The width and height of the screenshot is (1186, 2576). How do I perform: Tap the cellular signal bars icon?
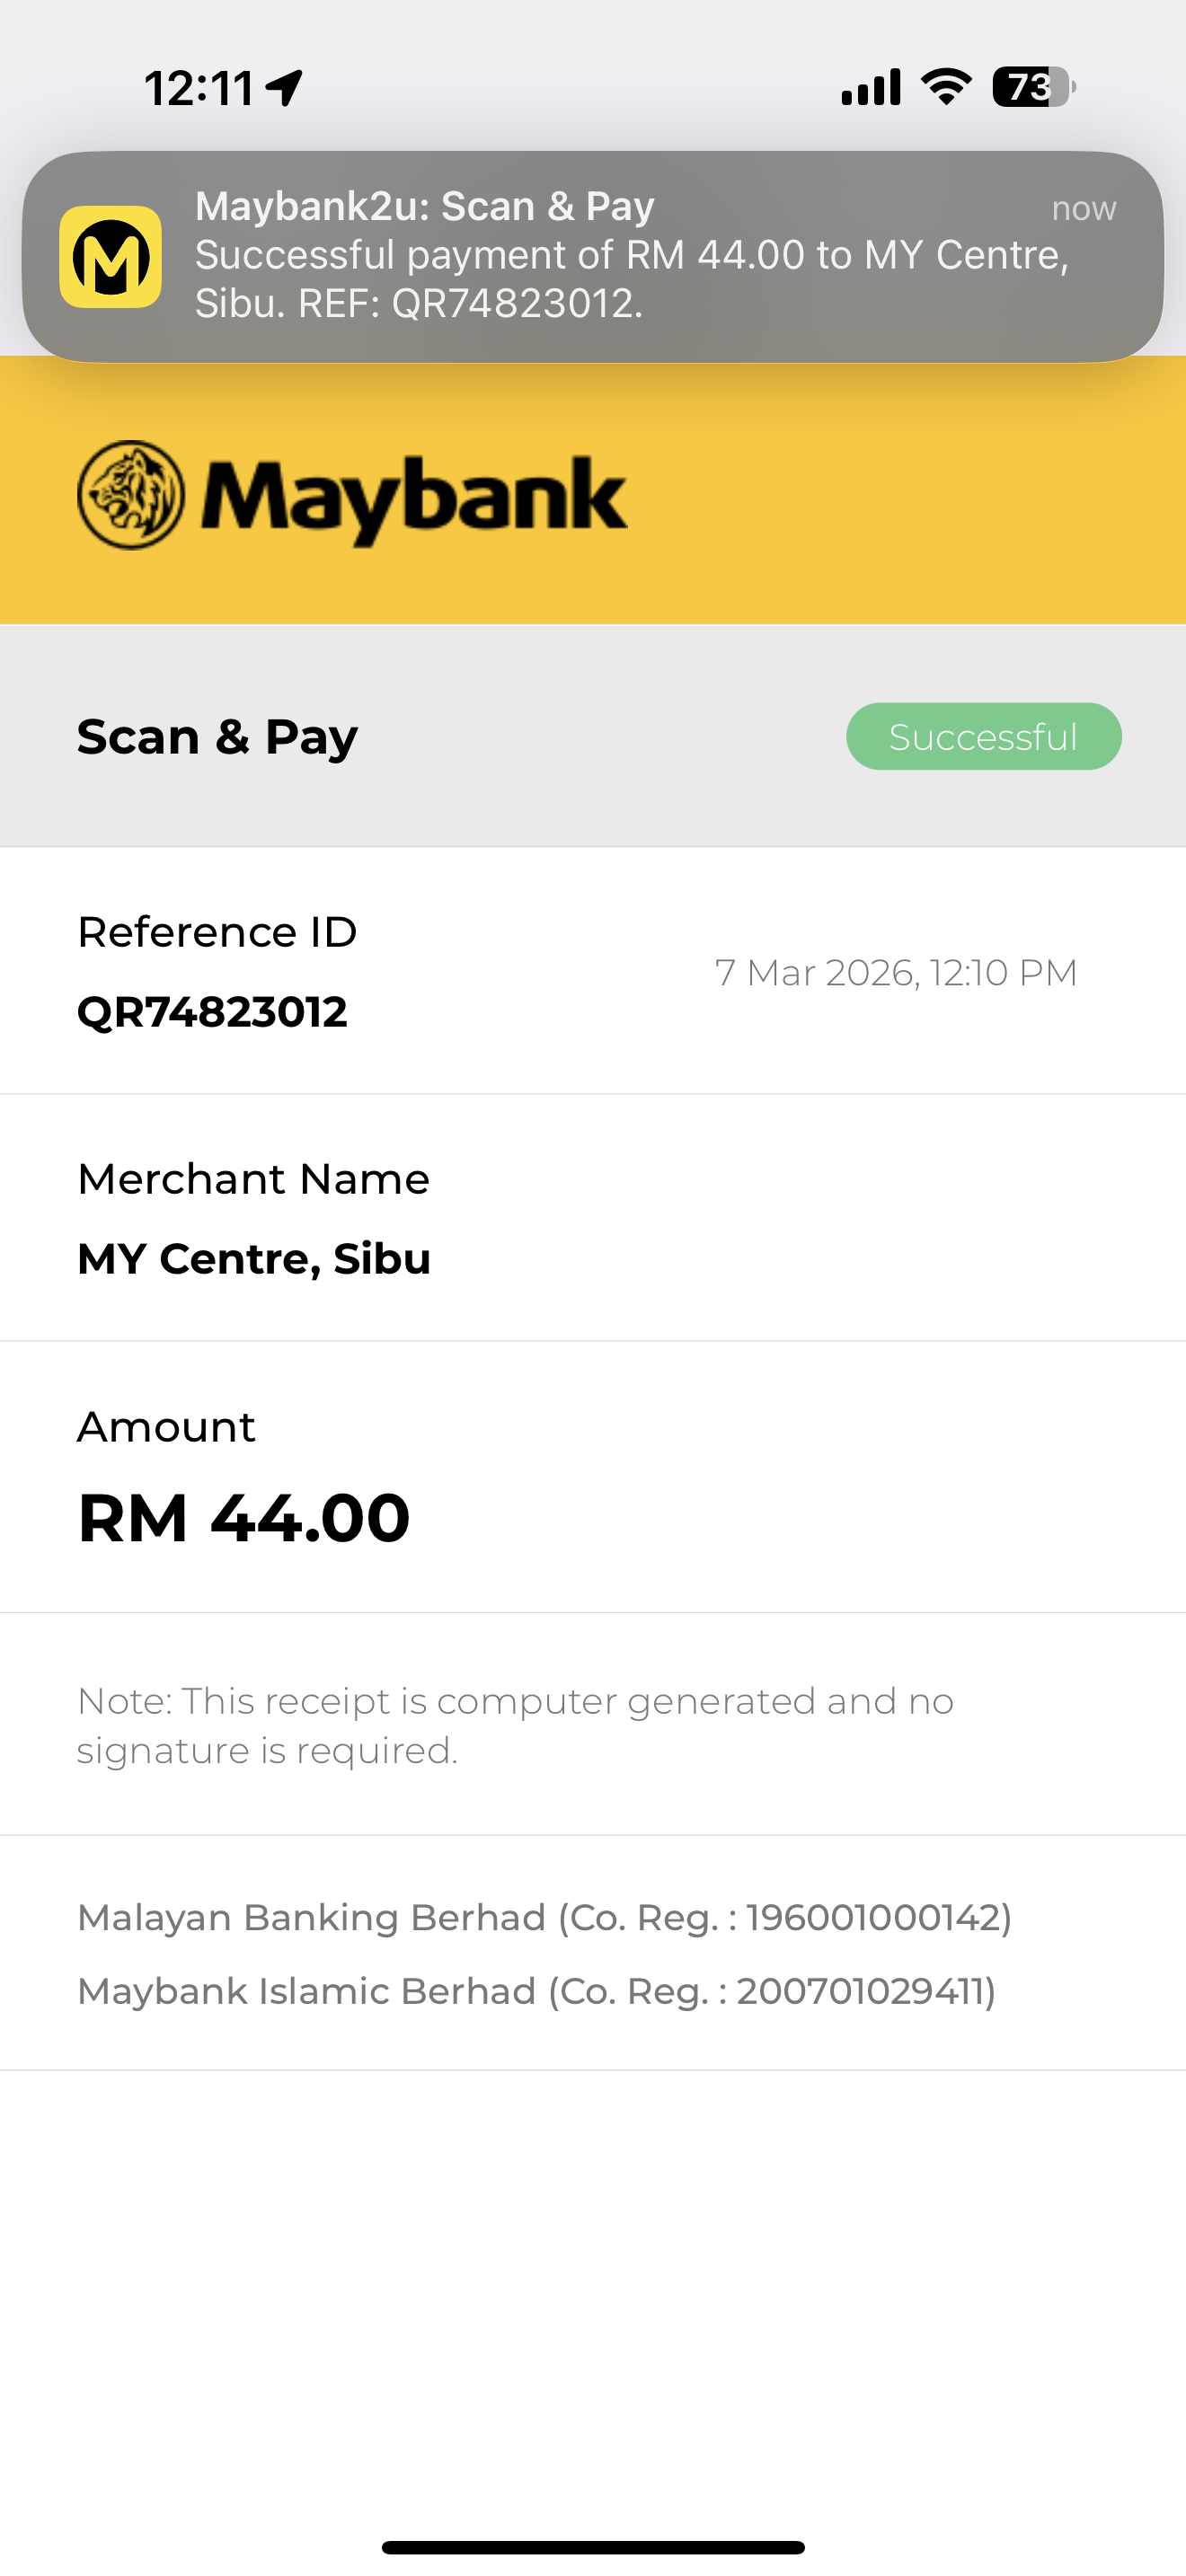pyautogui.click(x=870, y=87)
